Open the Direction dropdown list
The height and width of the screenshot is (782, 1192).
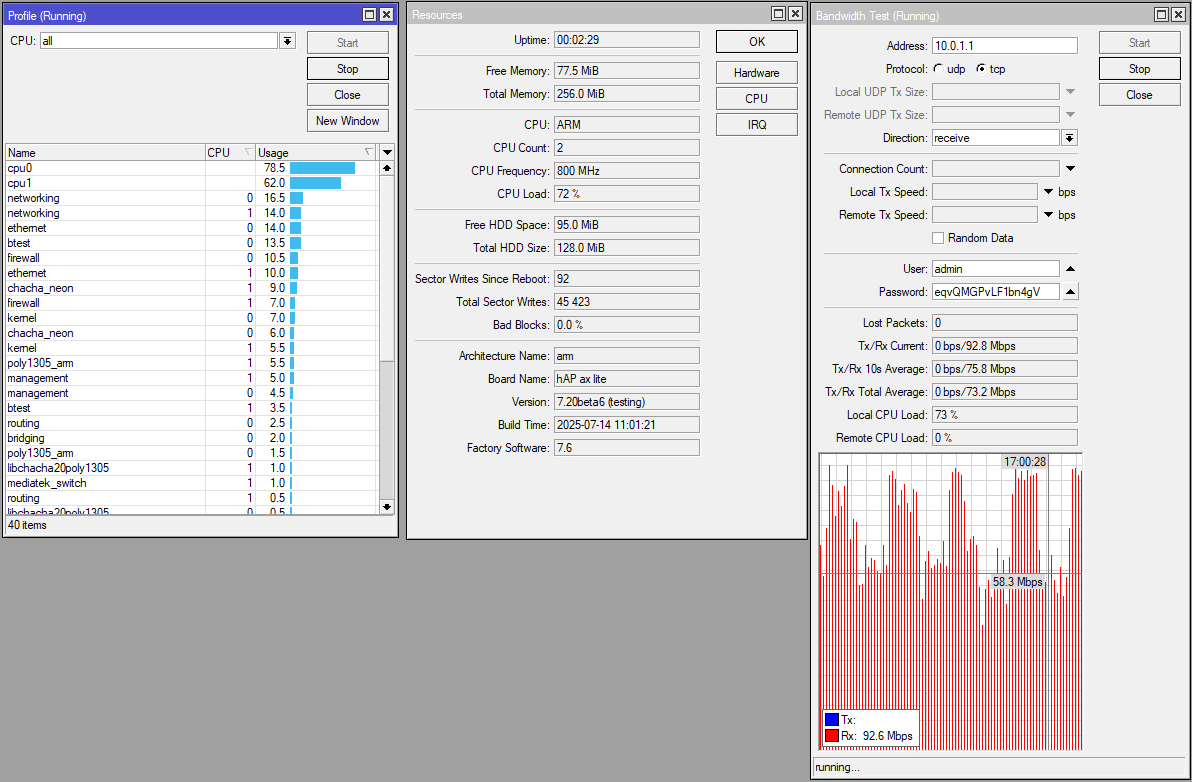pos(1069,138)
